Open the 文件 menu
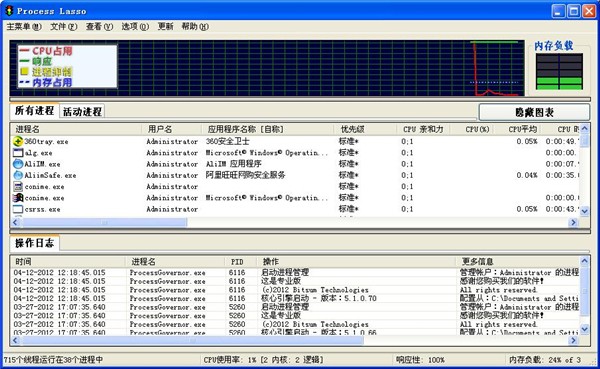Viewport: 600px width, 369px height. (64, 26)
